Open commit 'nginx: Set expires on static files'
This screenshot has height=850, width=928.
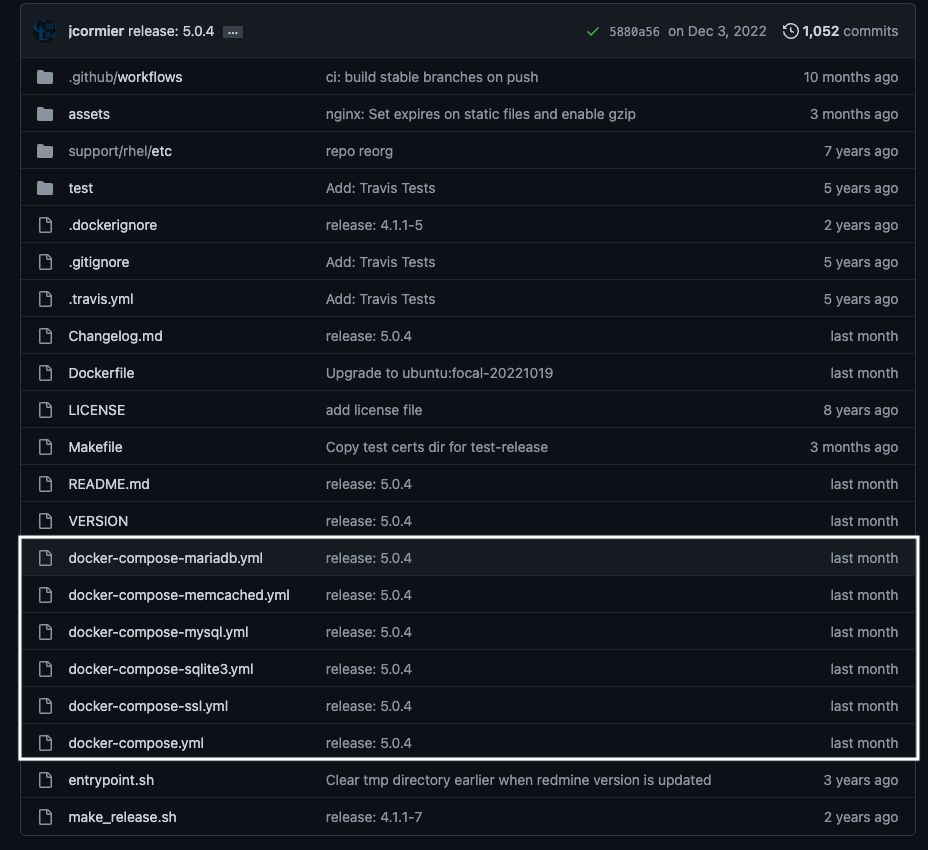click(481, 114)
